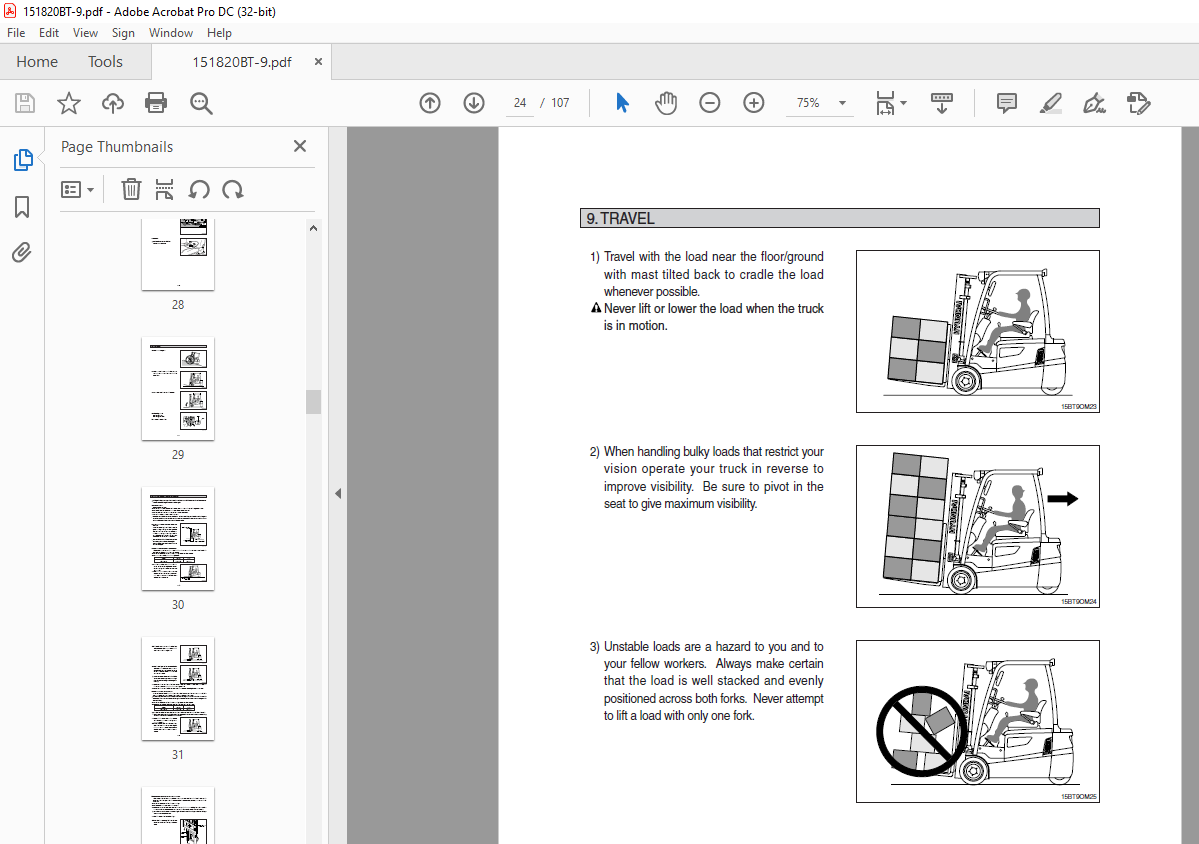Activate the hand pan tool
1199x844 pixels.
666,103
